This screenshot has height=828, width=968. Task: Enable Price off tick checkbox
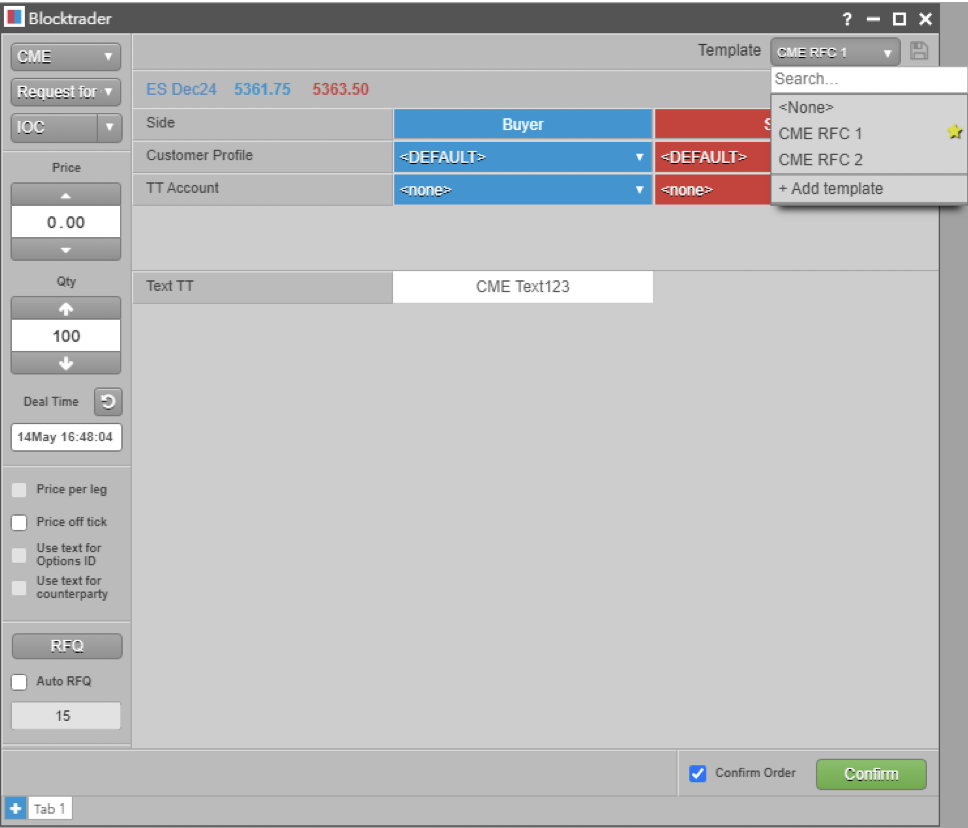pos(19,522)
